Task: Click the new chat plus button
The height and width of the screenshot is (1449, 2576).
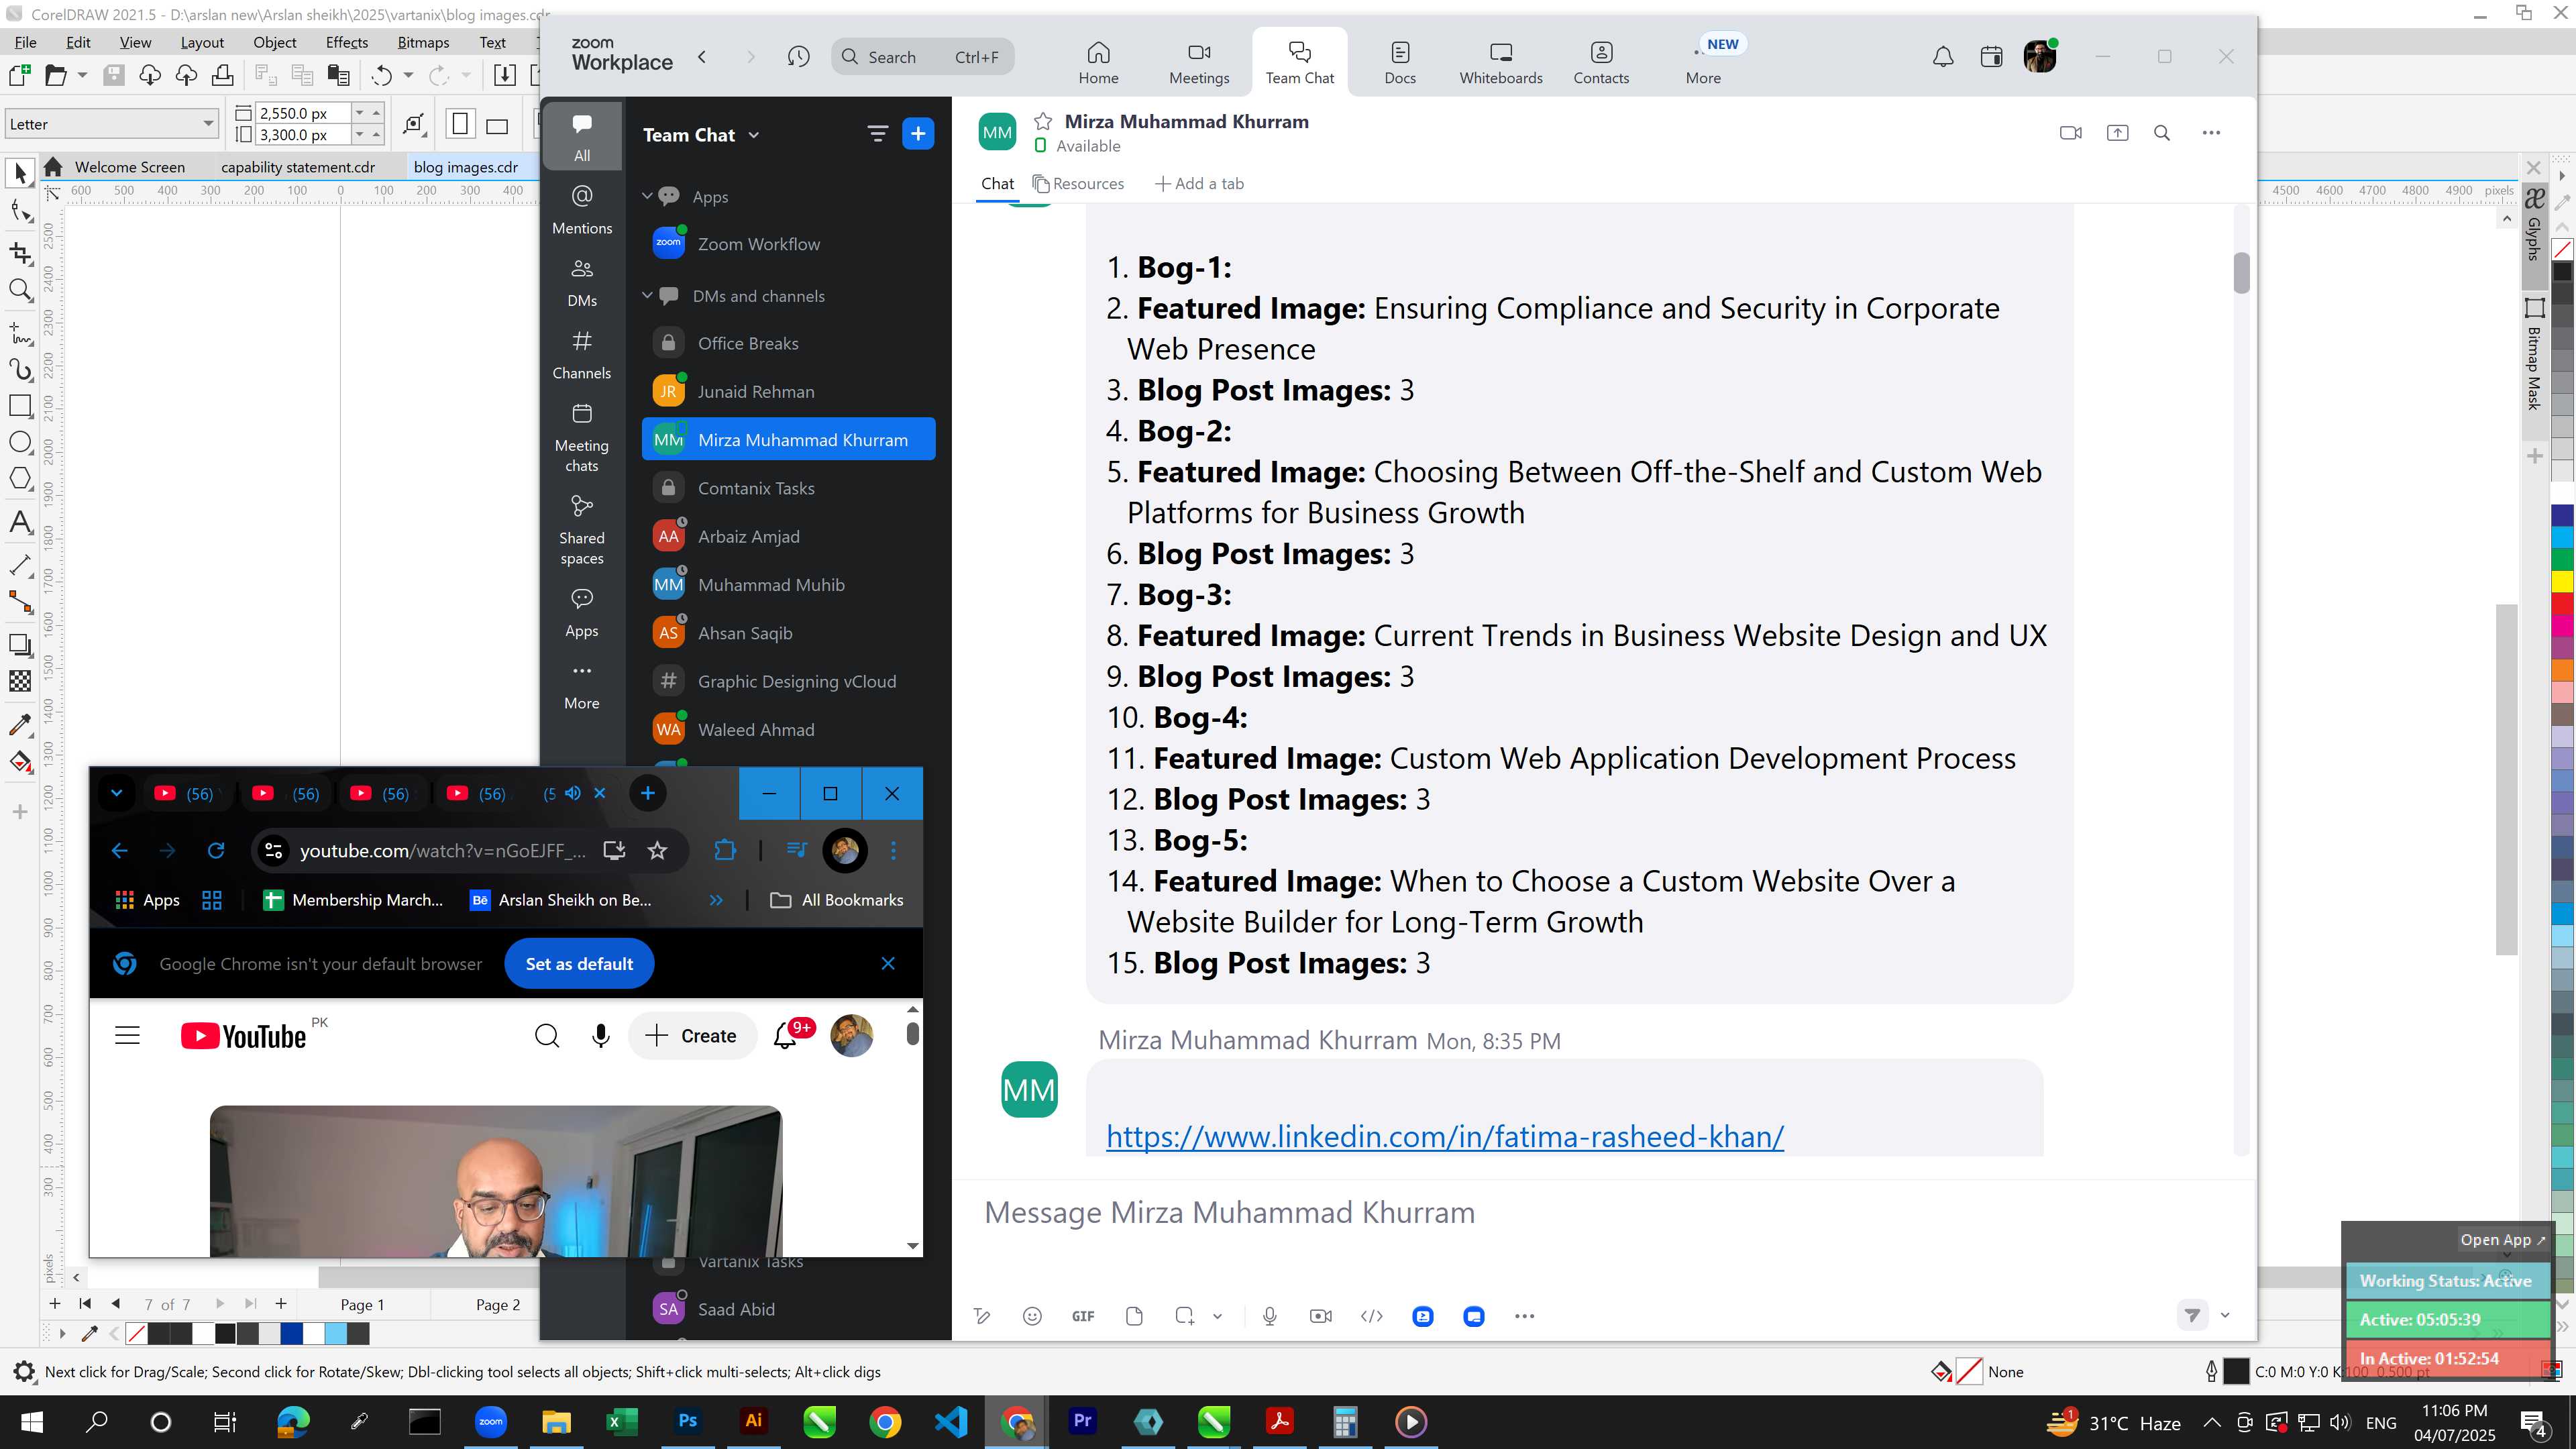Action: 918,134
